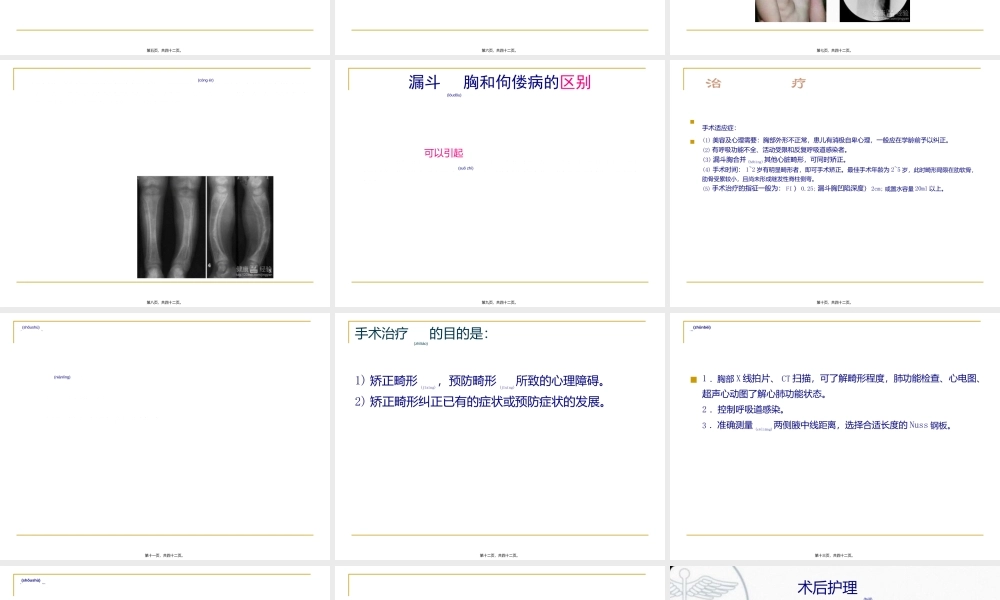This screenshot has height=600, width=1000.
Task: Select the leg X-ray image on the 可以引起 slide
Action: (205, 227)
